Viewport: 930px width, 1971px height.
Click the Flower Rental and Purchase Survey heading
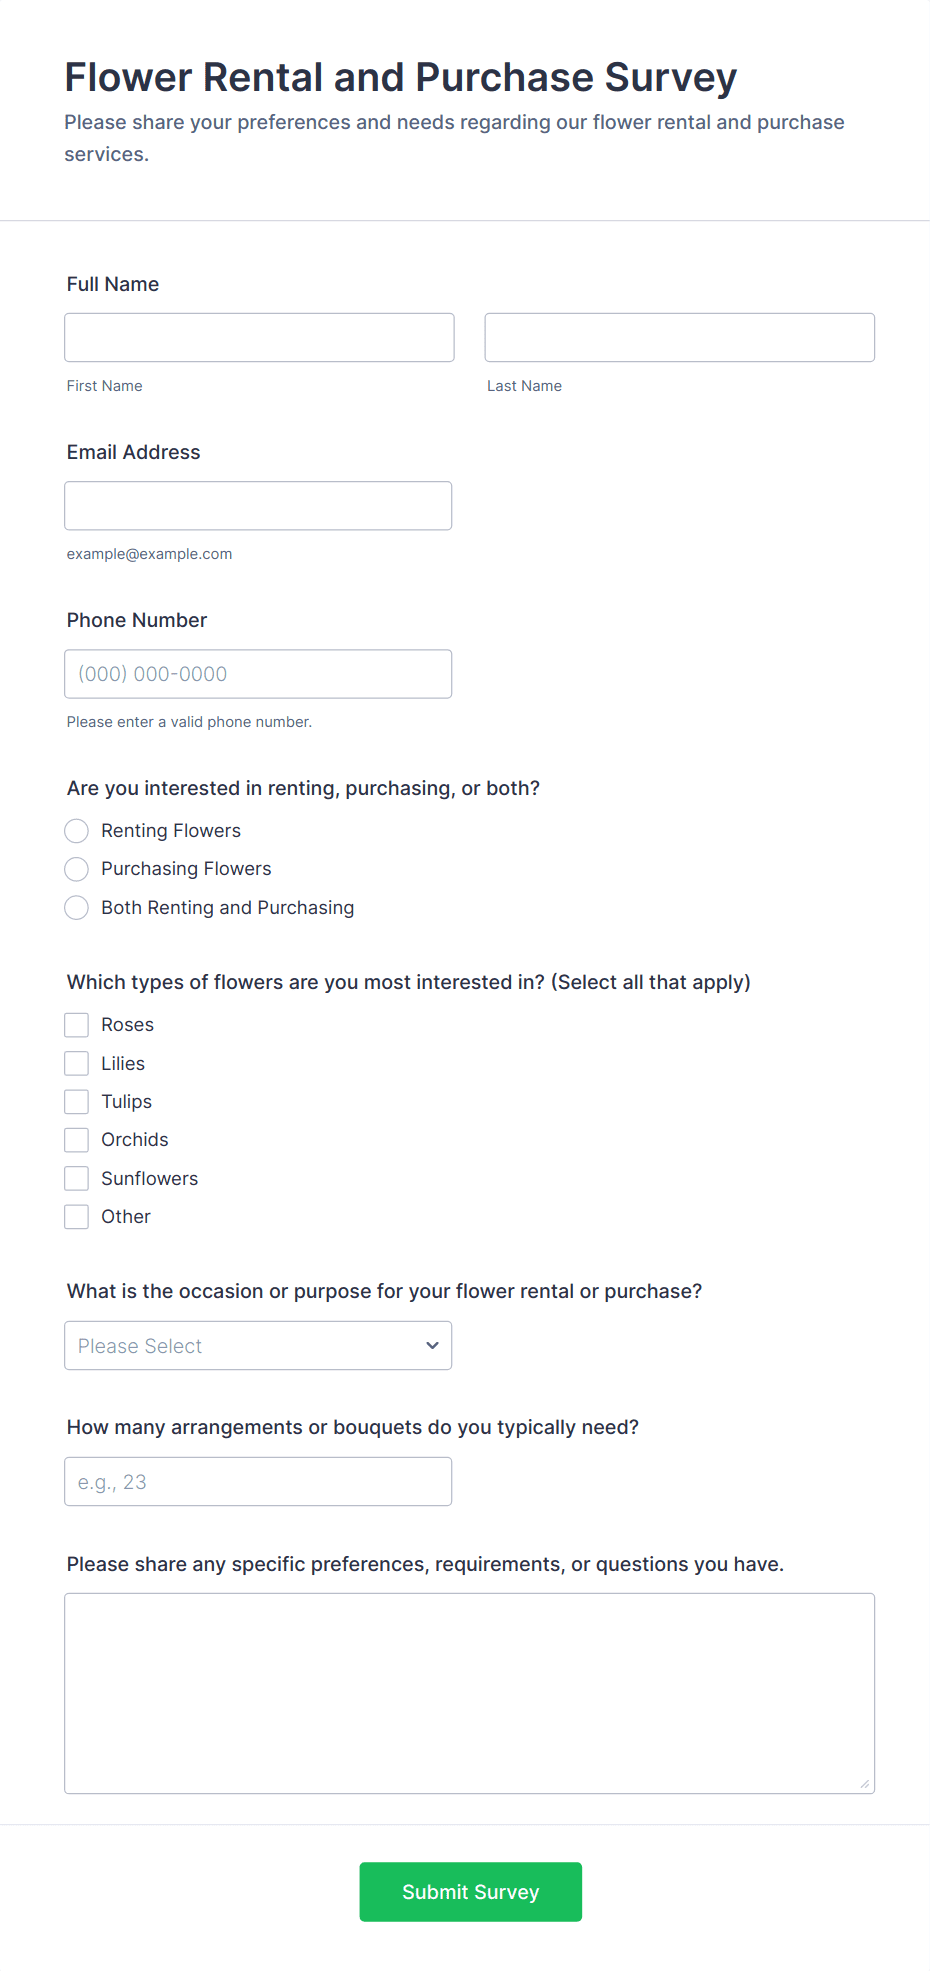click(400, 77)
